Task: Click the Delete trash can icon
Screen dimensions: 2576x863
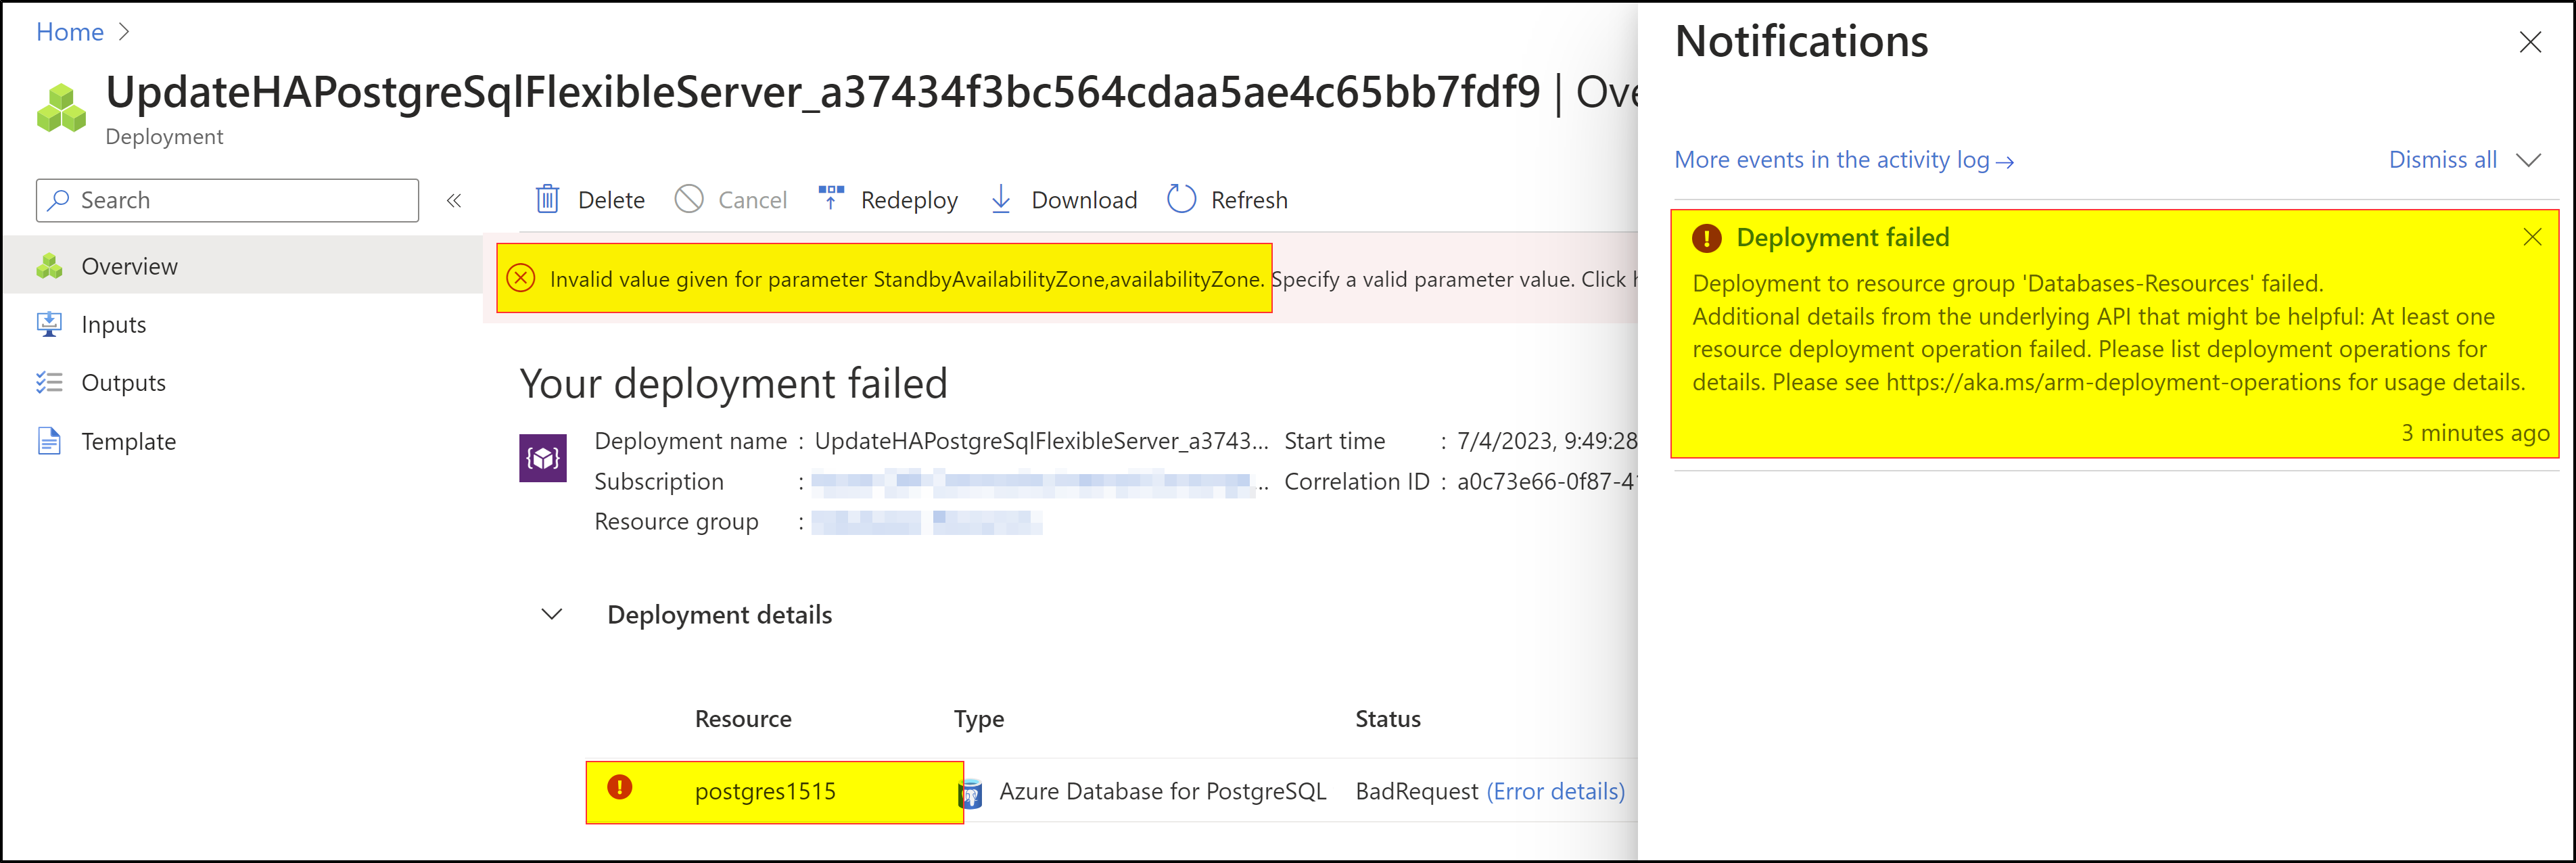Action: [547, 199]
